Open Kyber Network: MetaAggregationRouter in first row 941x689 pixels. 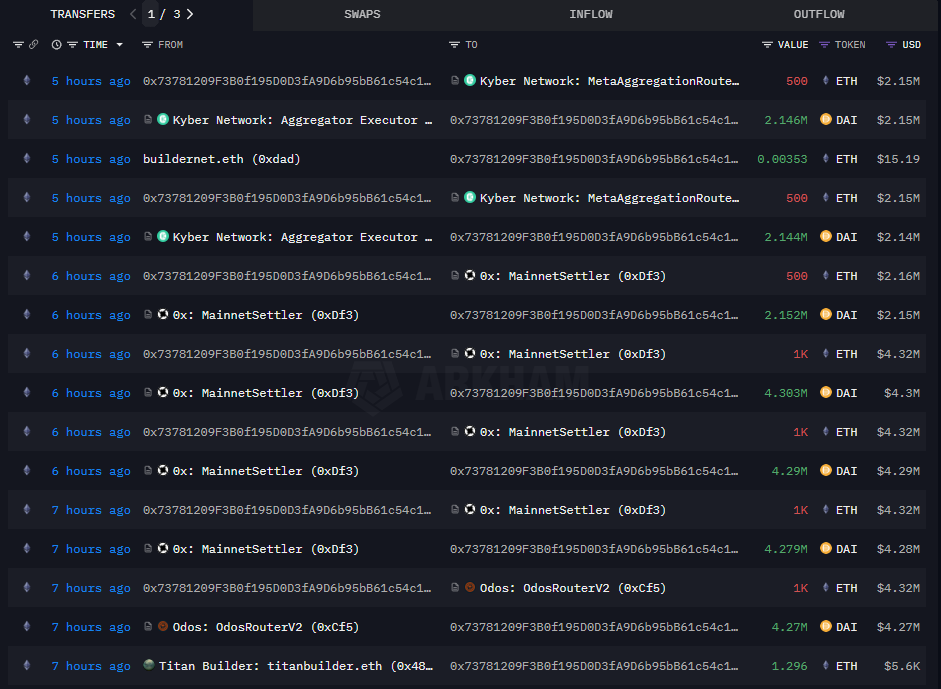pos(608,81)
